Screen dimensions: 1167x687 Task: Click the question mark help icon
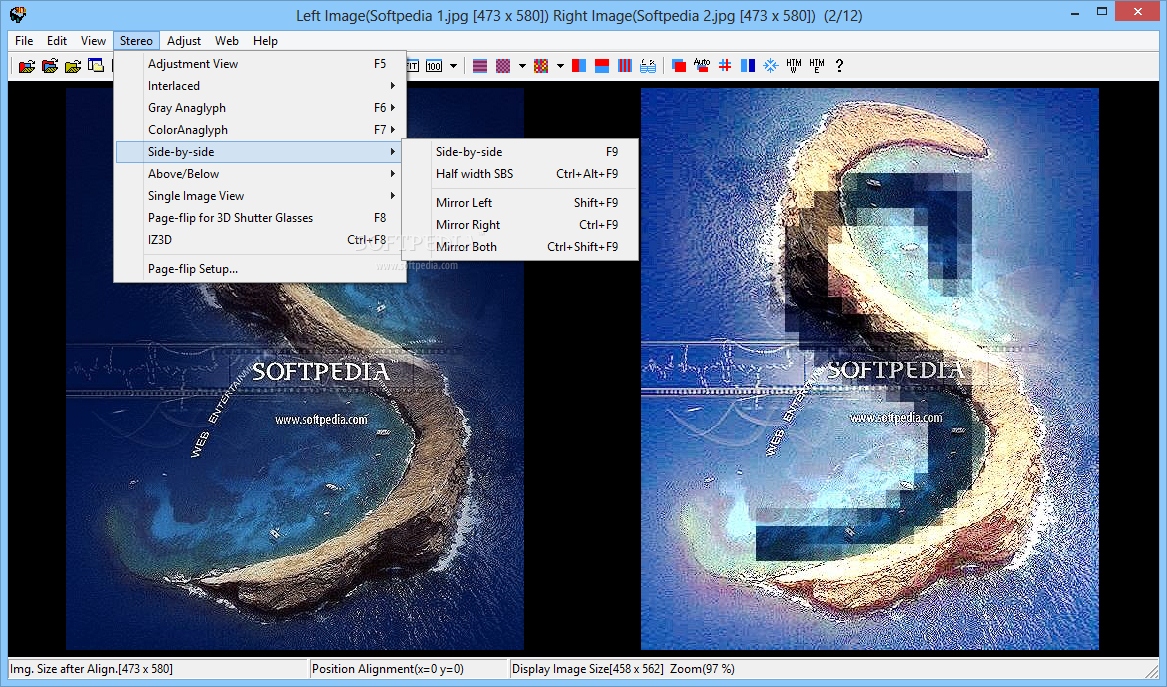[840, 65]
